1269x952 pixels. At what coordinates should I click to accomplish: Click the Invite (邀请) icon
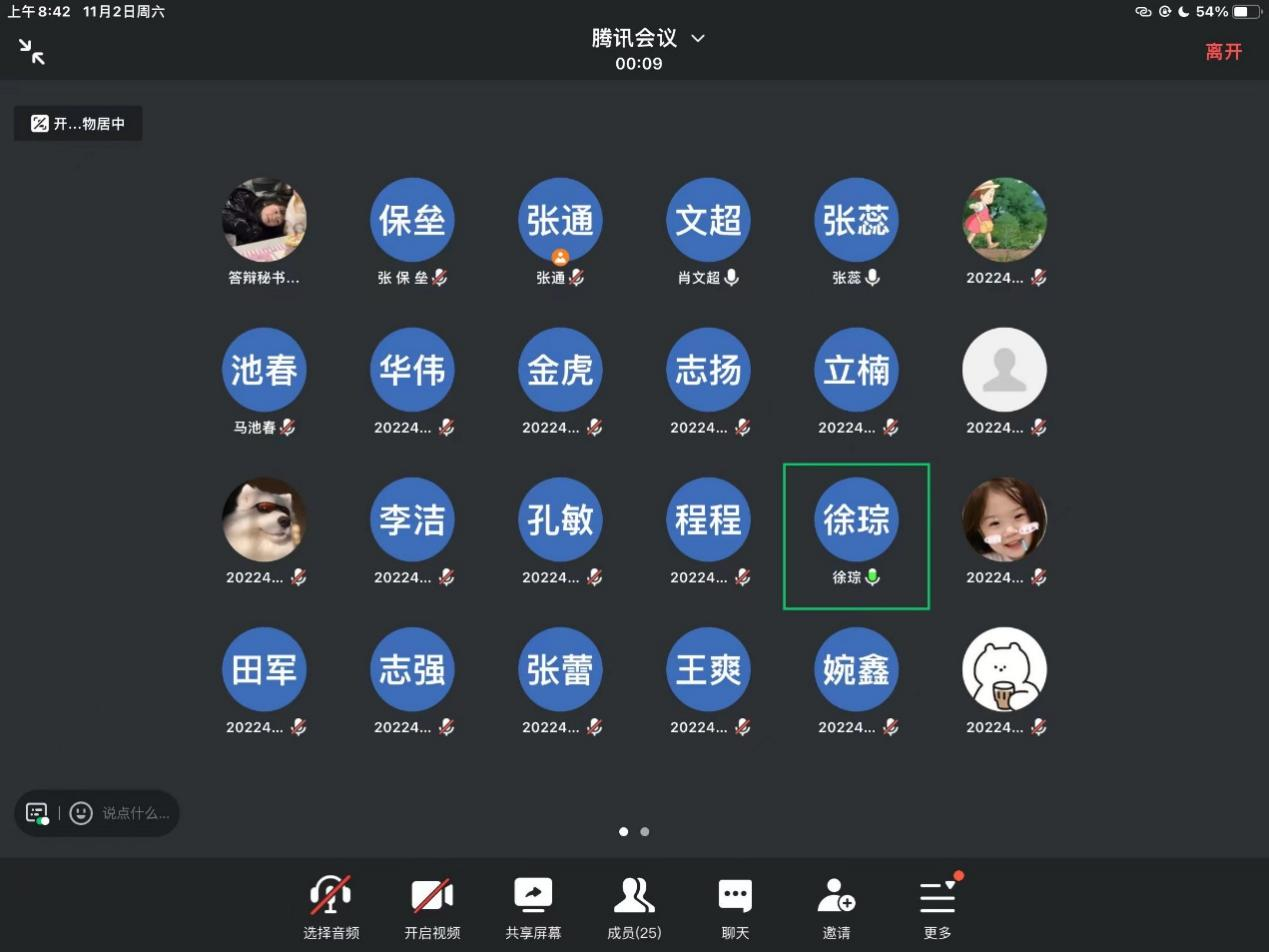836,908
